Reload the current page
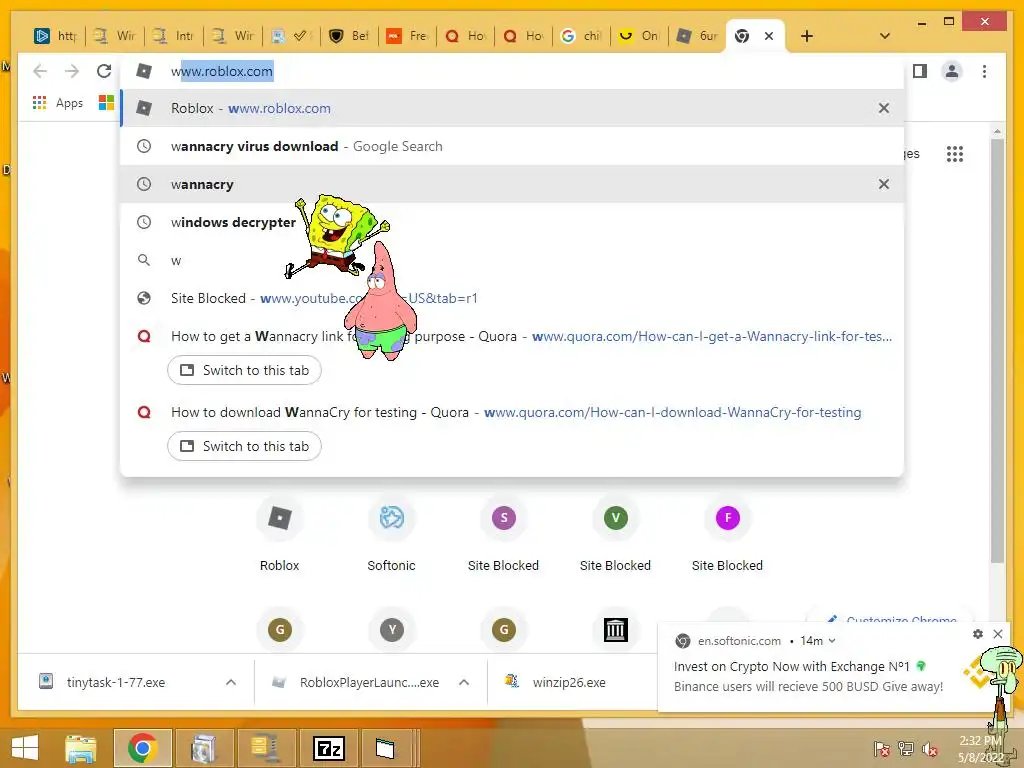The height and width of the screenshot is (768, 1024). (x=104, y=71)
